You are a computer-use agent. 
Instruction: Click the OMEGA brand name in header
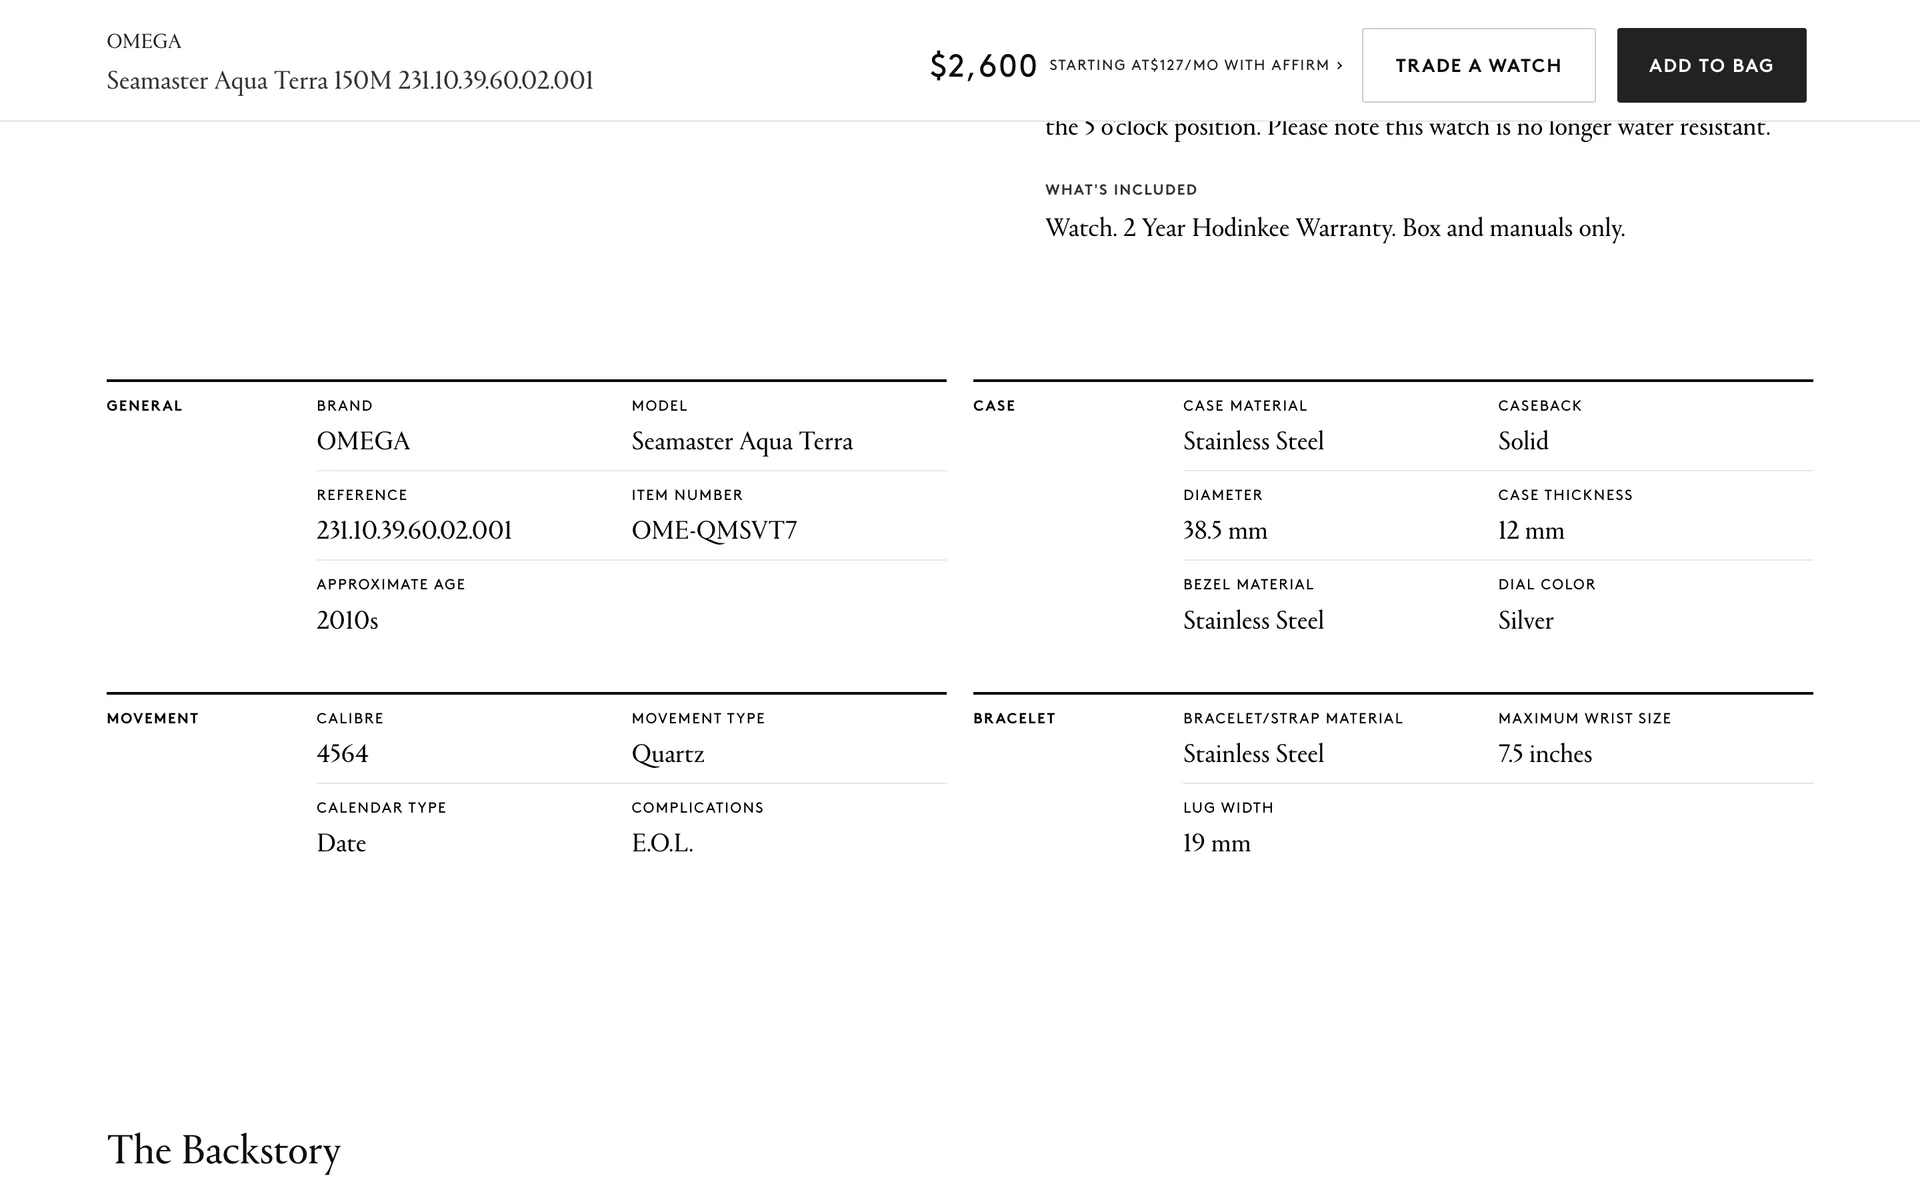point(144,42)
